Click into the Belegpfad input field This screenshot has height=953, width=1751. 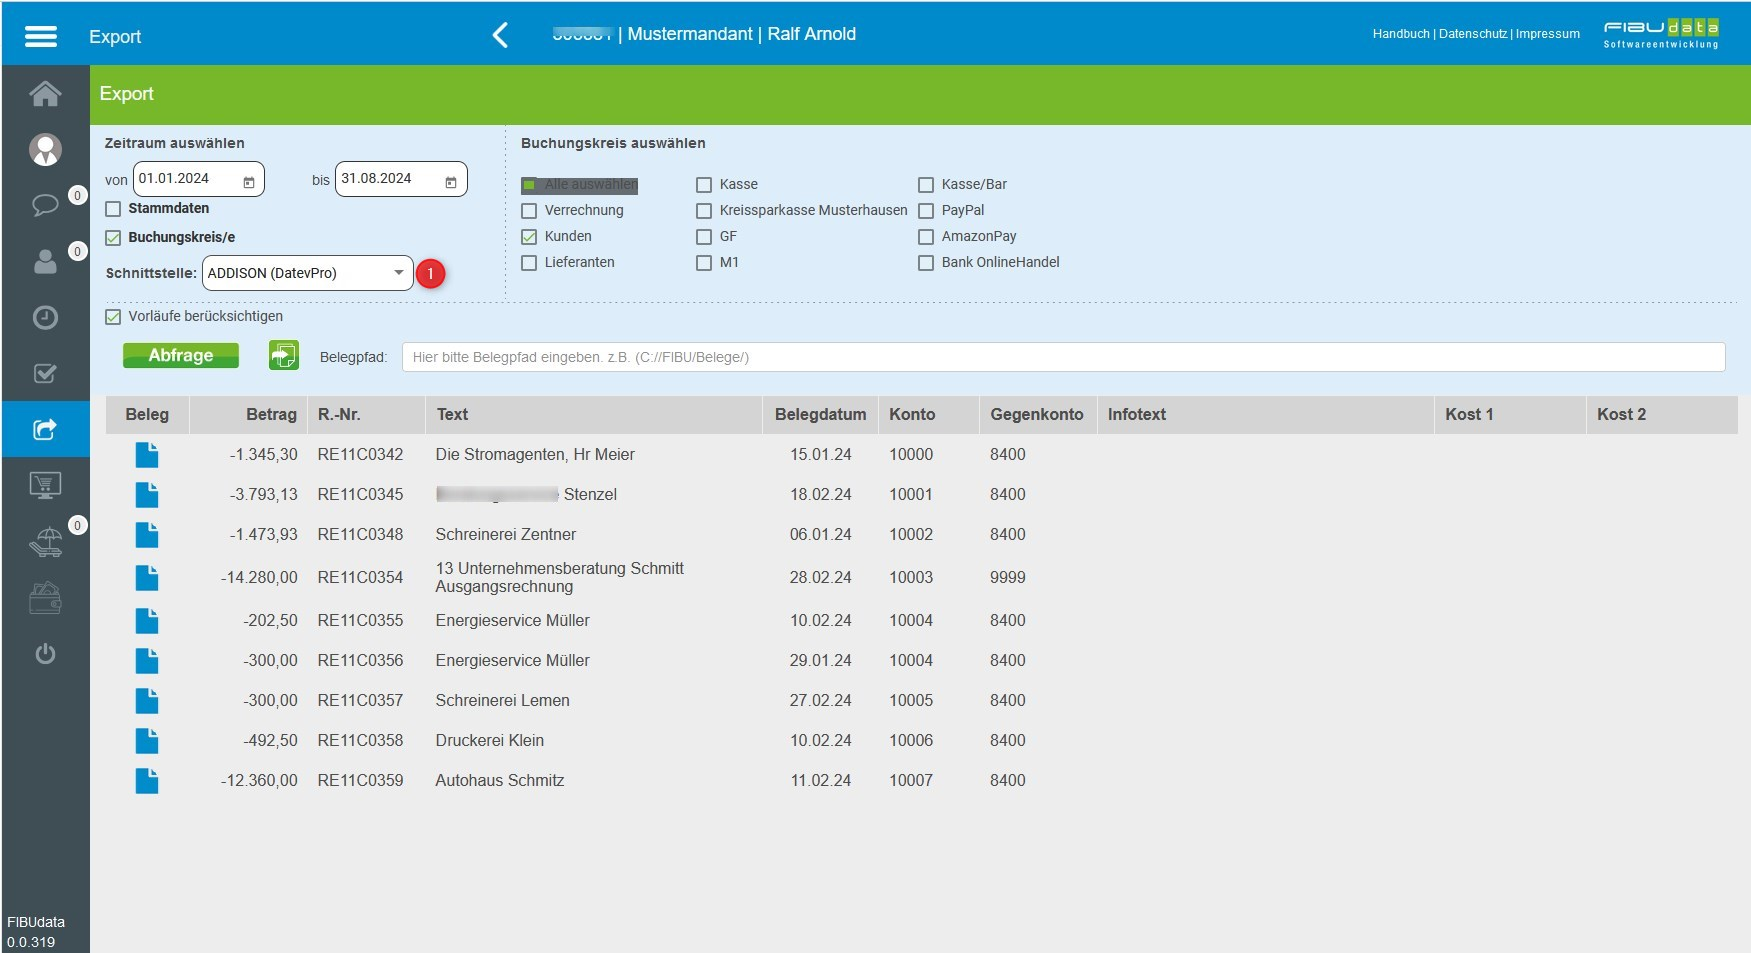[1062, 357]
